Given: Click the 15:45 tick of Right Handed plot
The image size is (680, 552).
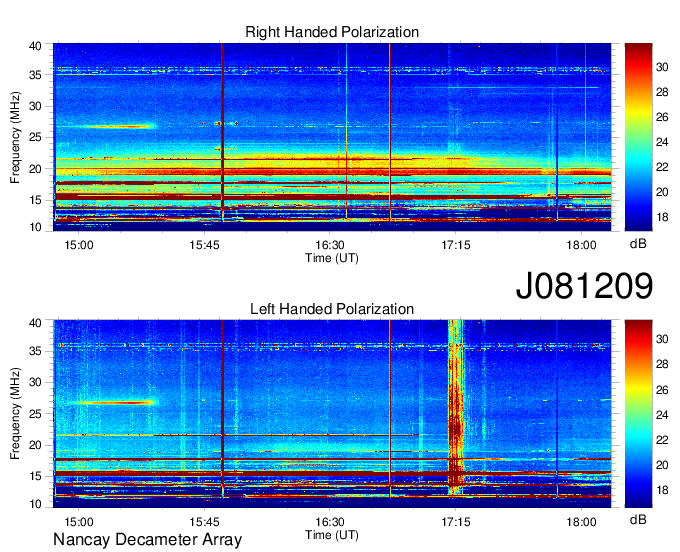Looking at the screenshot, I should point(204,245).
